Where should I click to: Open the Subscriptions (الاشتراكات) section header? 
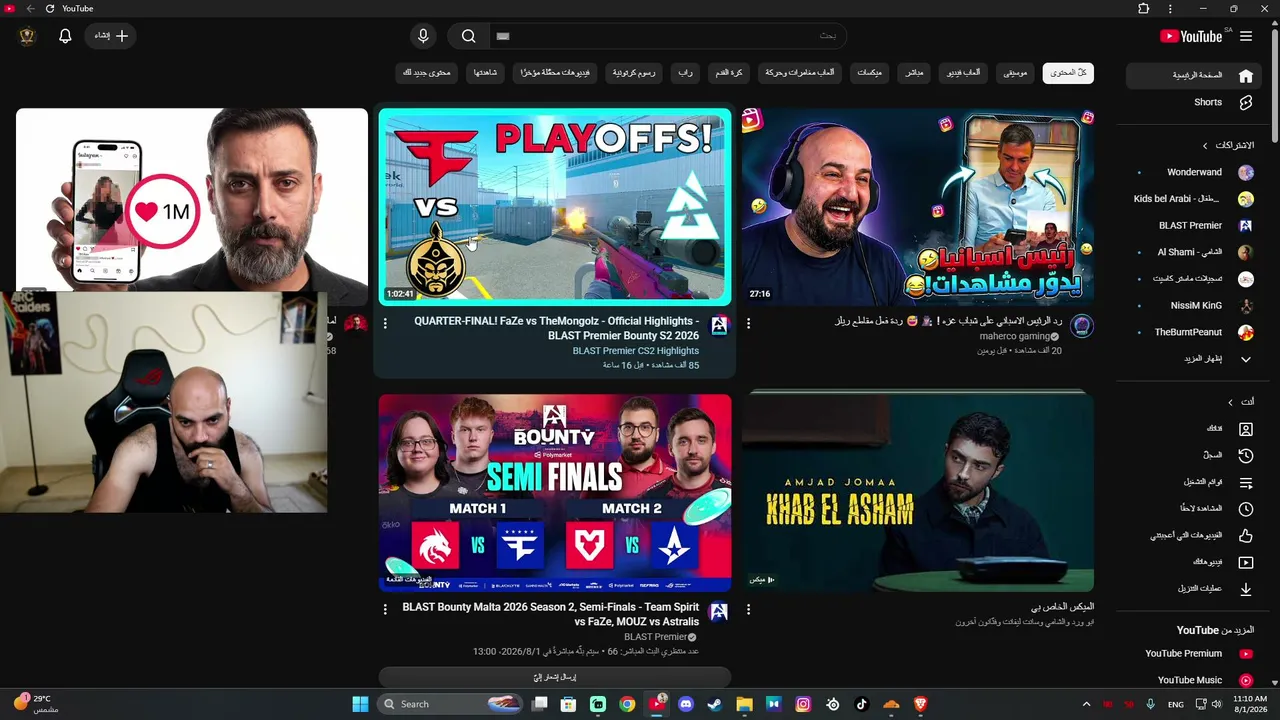1230,145
